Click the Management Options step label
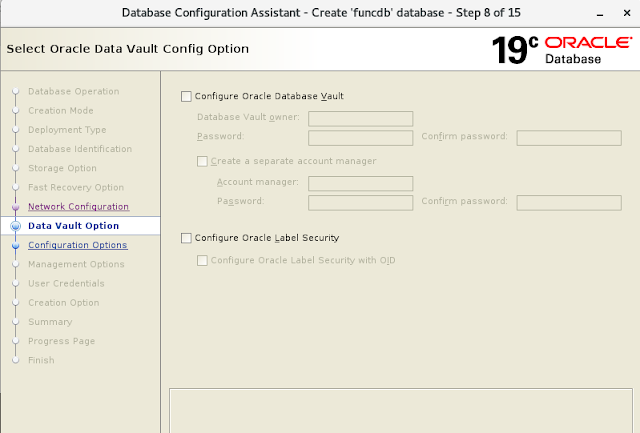 (76, 264)
